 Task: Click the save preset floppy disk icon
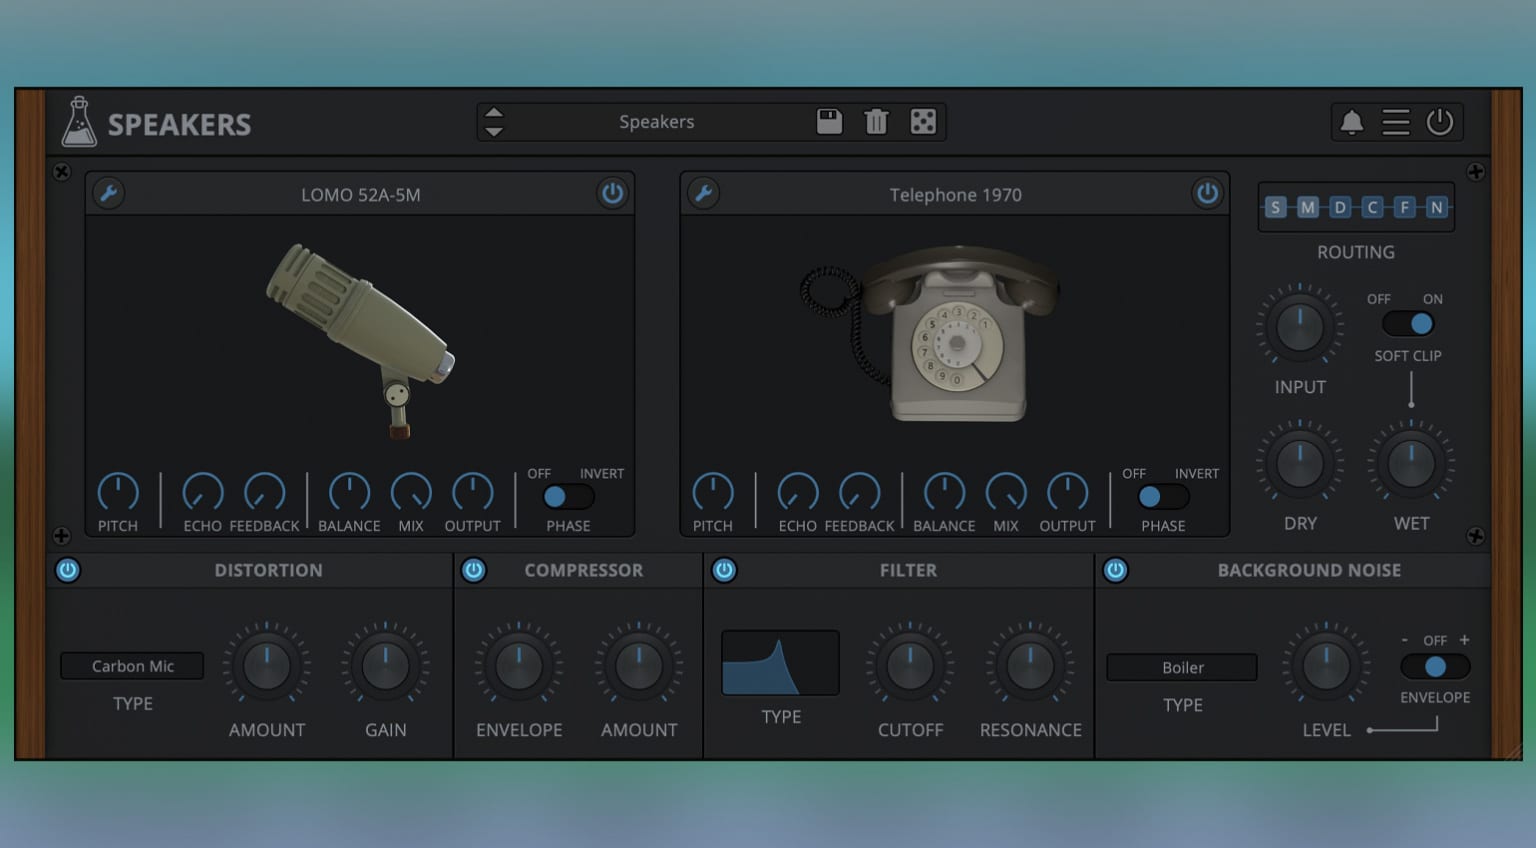point(830,121)
